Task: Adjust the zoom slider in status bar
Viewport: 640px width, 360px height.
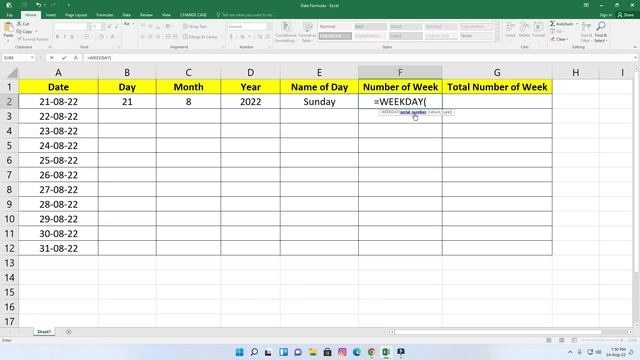Action: (602, 340)
